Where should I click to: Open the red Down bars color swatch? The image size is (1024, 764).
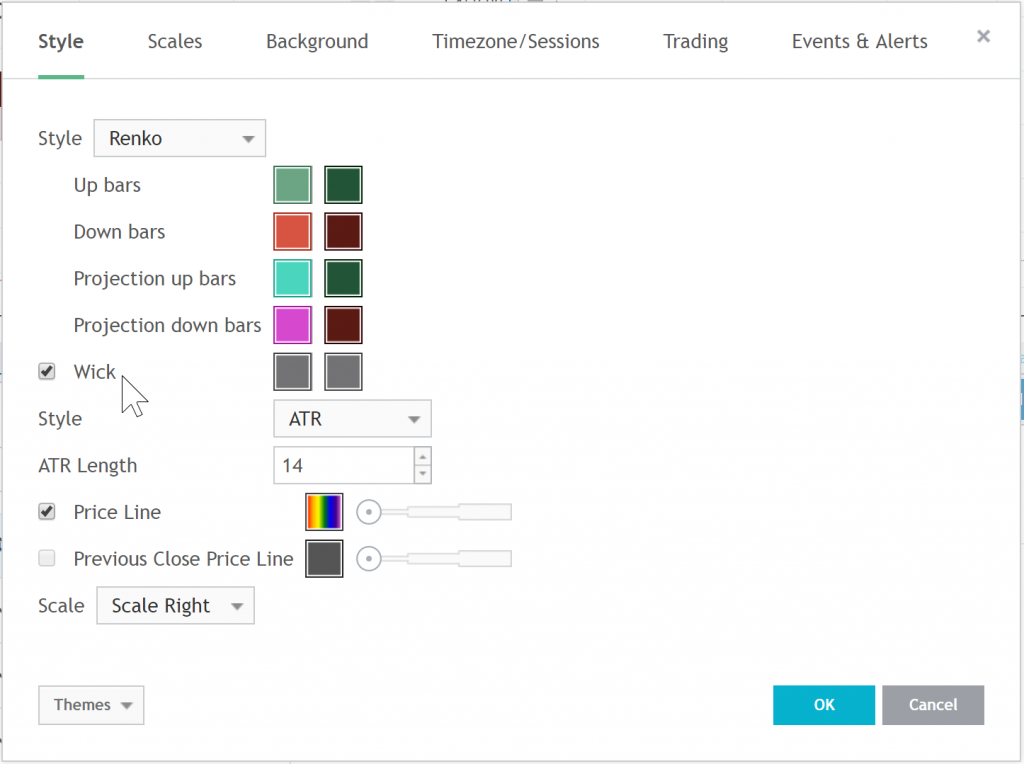click(x=293, y=232)
